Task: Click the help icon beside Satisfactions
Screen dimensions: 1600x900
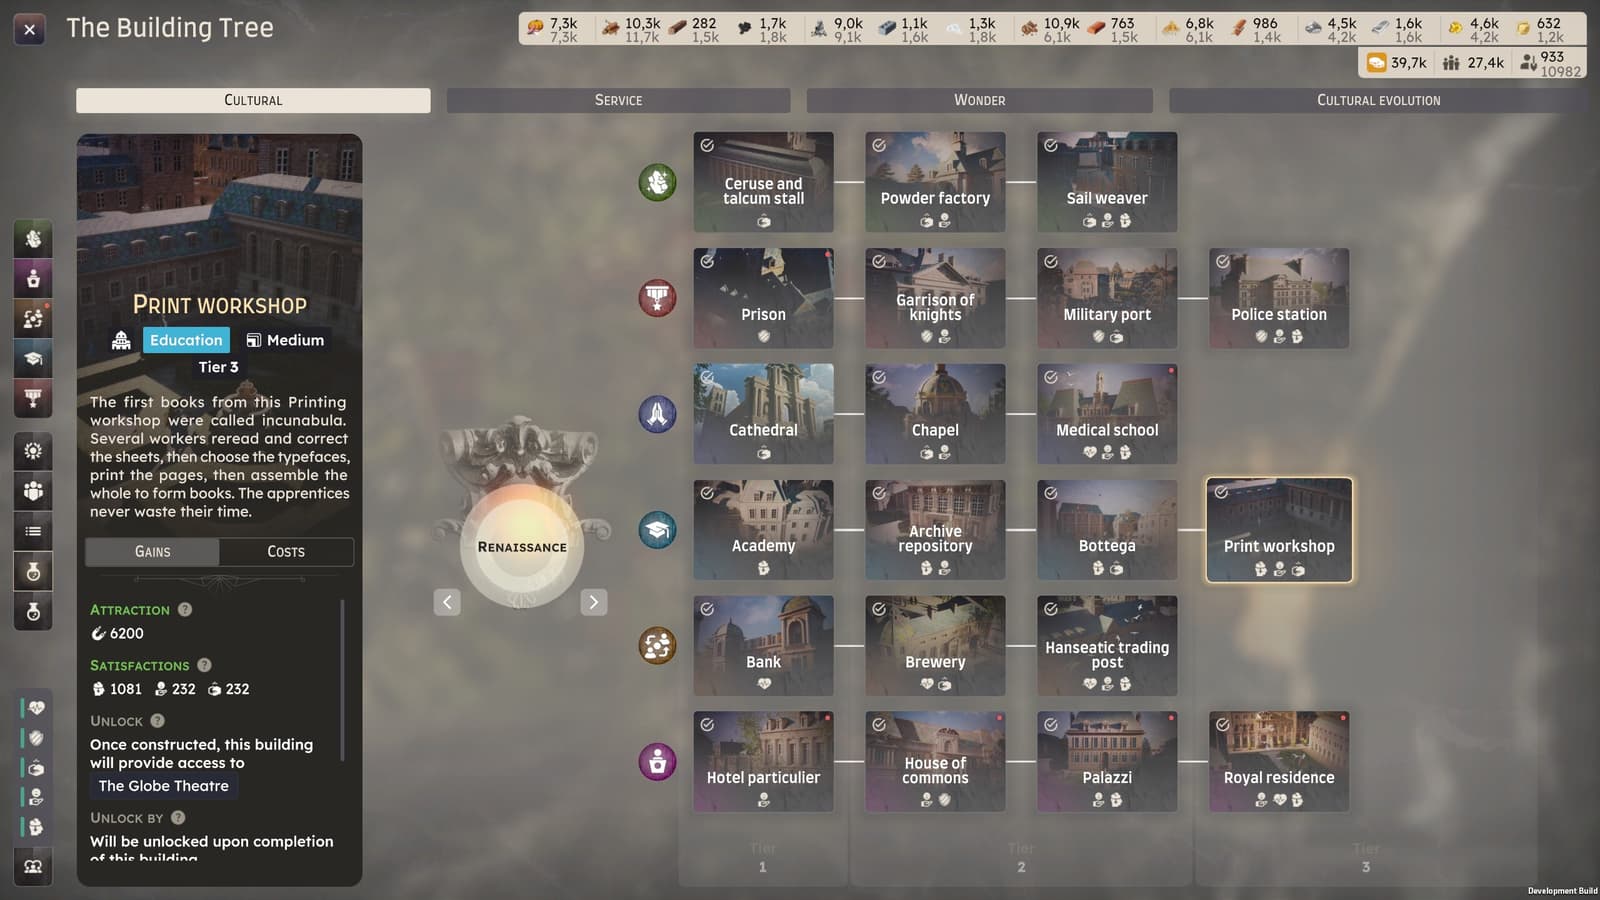Action: (x=204, y=665)
